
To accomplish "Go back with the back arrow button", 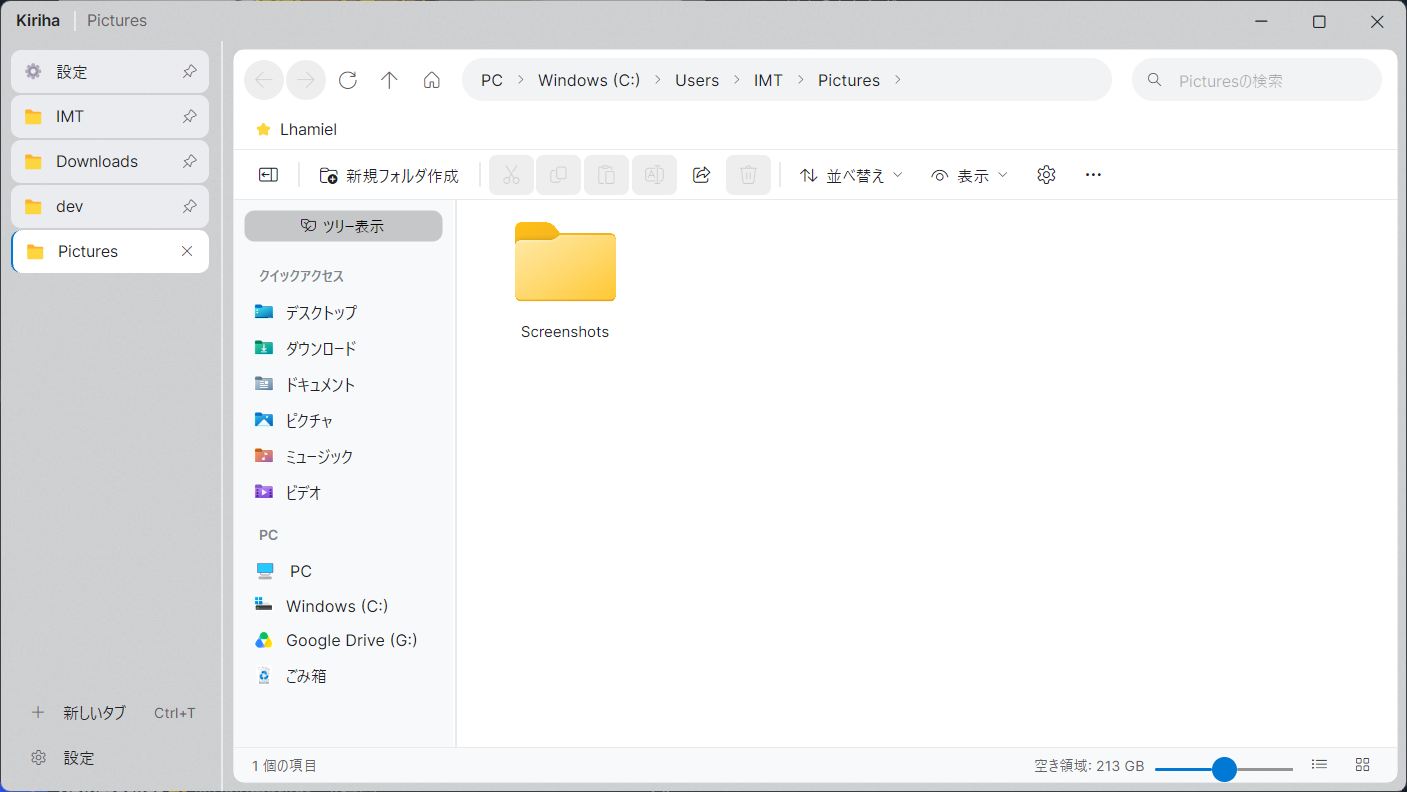I will [264, 80].
